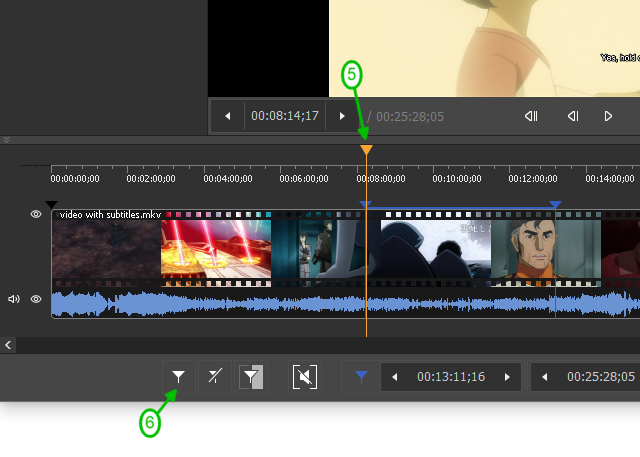
Task: Click ruler label 00:14:00;00
Action: [x=610, y=179]
